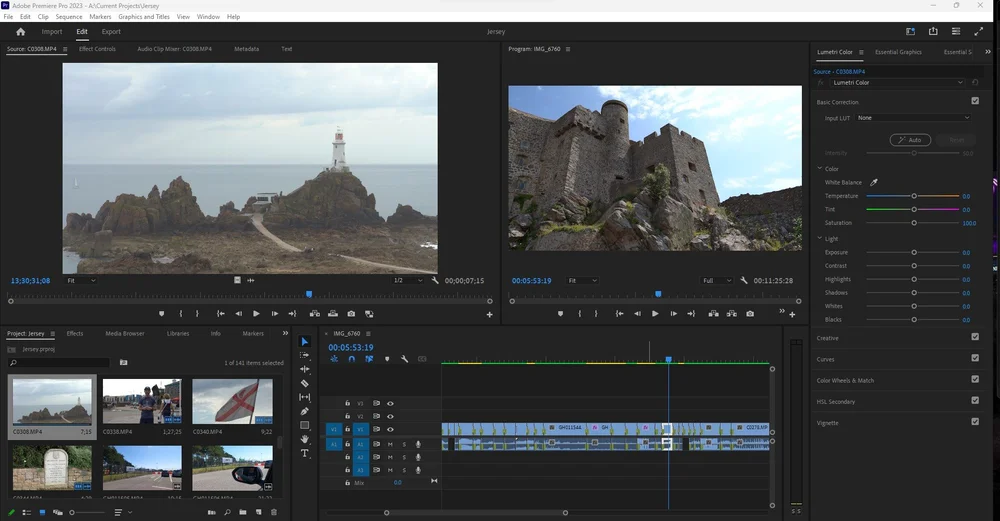Play the Program monitor sequence
Viewport: 1000px width, 521px height.
tap(655, 314)
